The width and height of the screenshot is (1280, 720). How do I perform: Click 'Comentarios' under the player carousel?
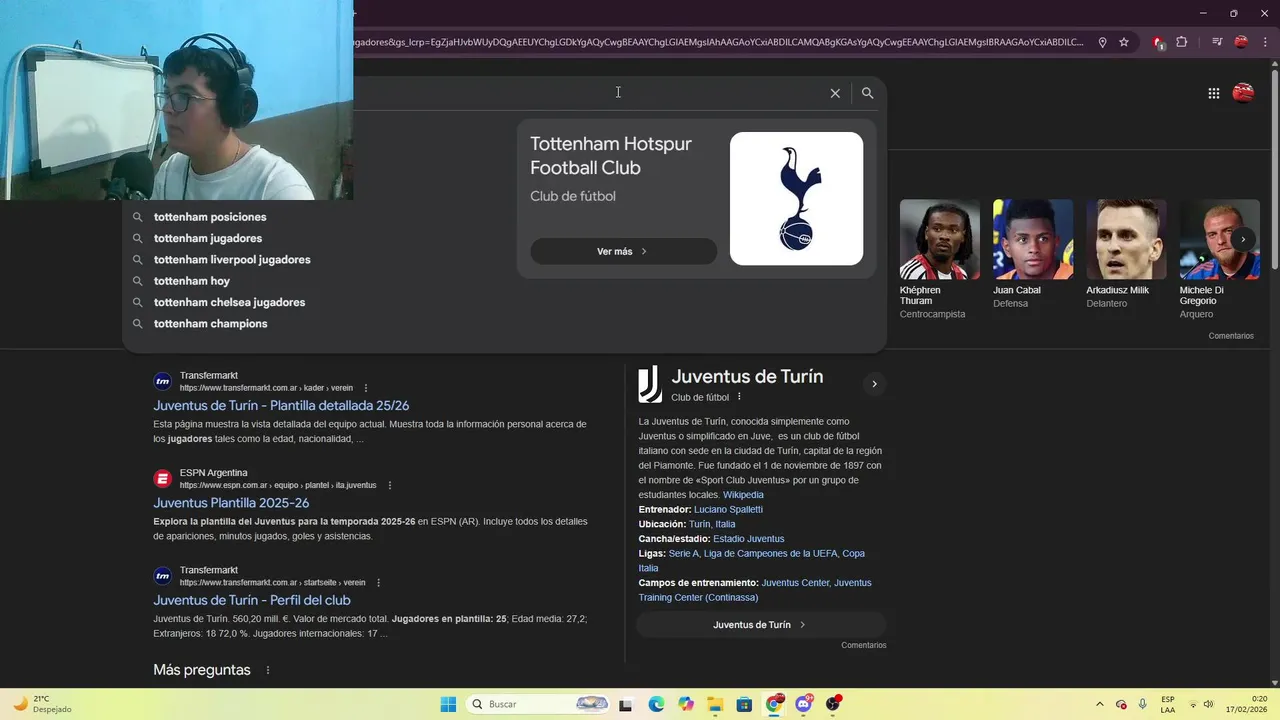(1230, 336)
